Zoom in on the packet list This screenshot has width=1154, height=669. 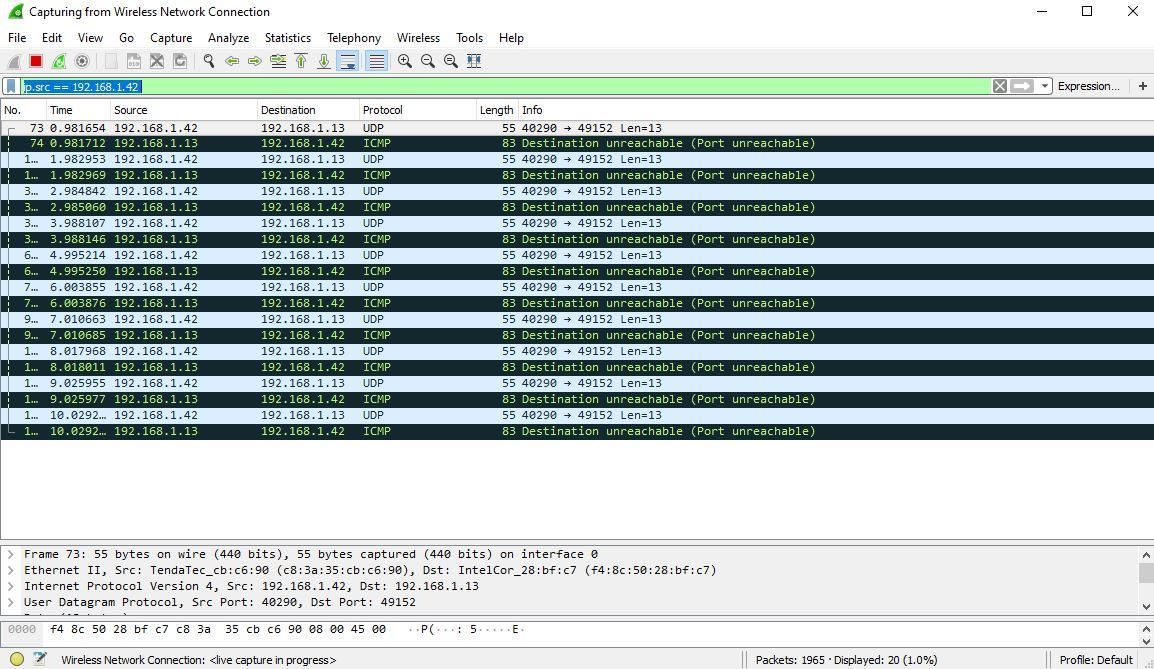pyautogui.click(x=404, y=61)
